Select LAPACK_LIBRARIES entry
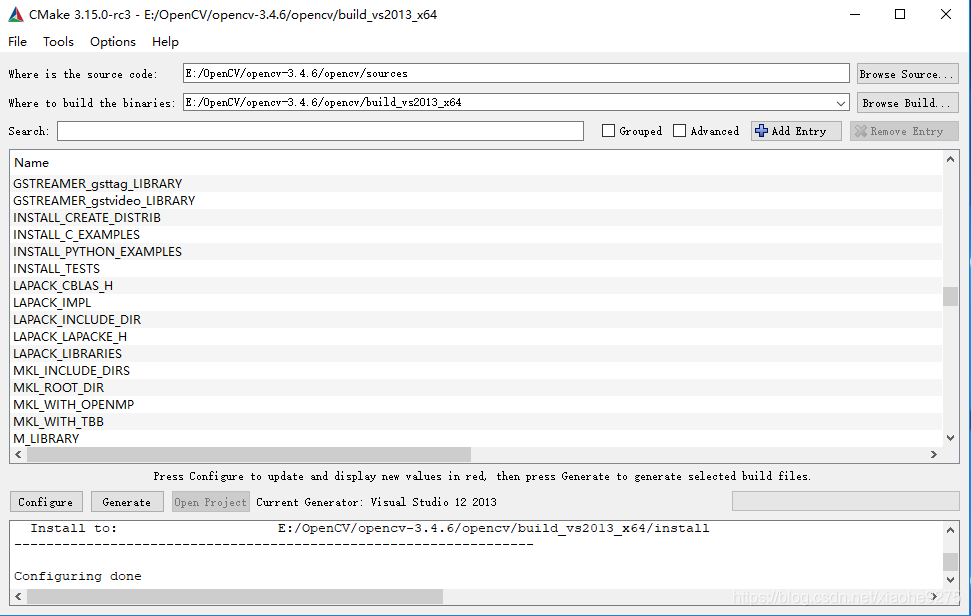 [x=477, y=354]
